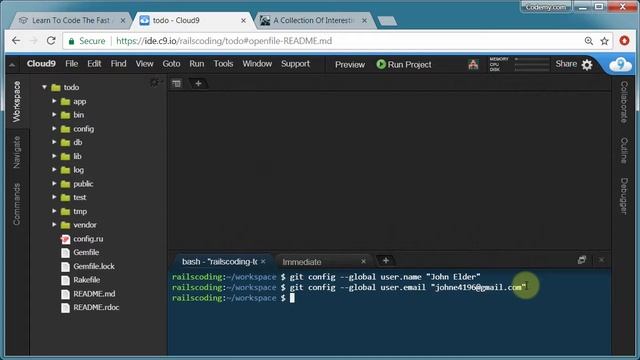The height and width of the screenshot is (360, 640).
Task: Add new terminal tab with plus icon
Action: pyautogui.click(x=385, y=260)
